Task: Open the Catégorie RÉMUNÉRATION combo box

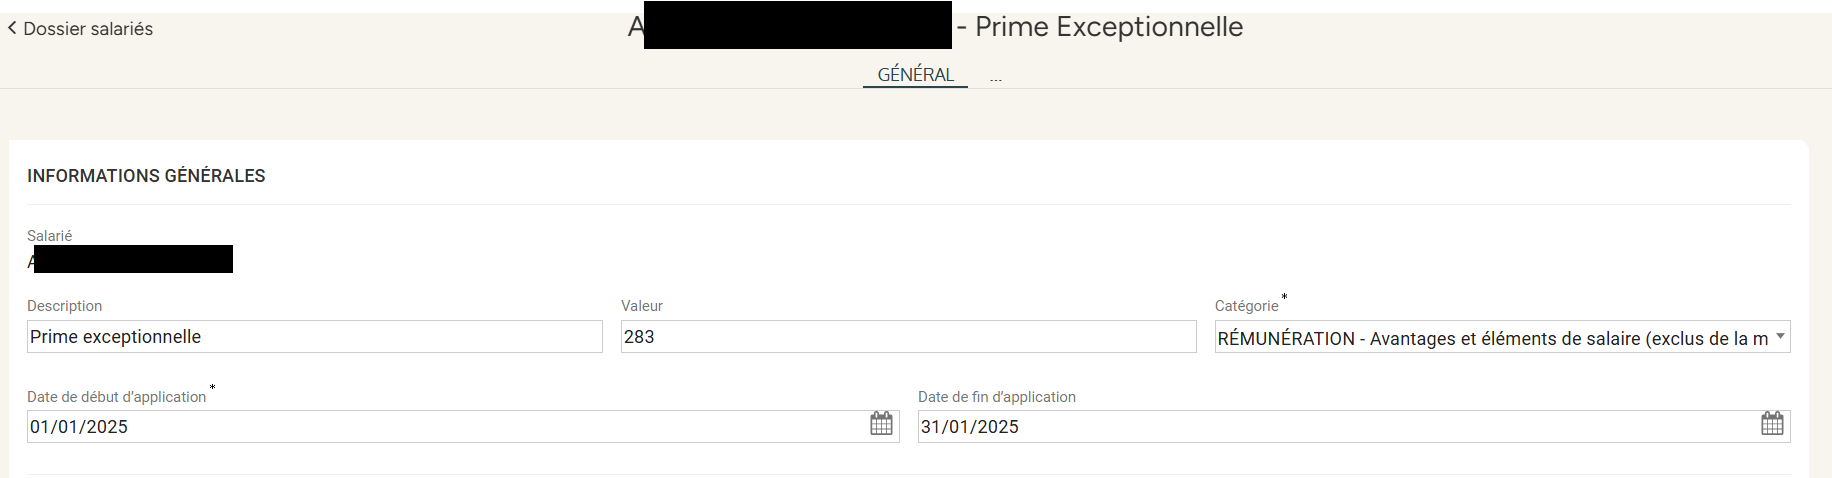Action: pyautogui.click(x=1502, y=337)
